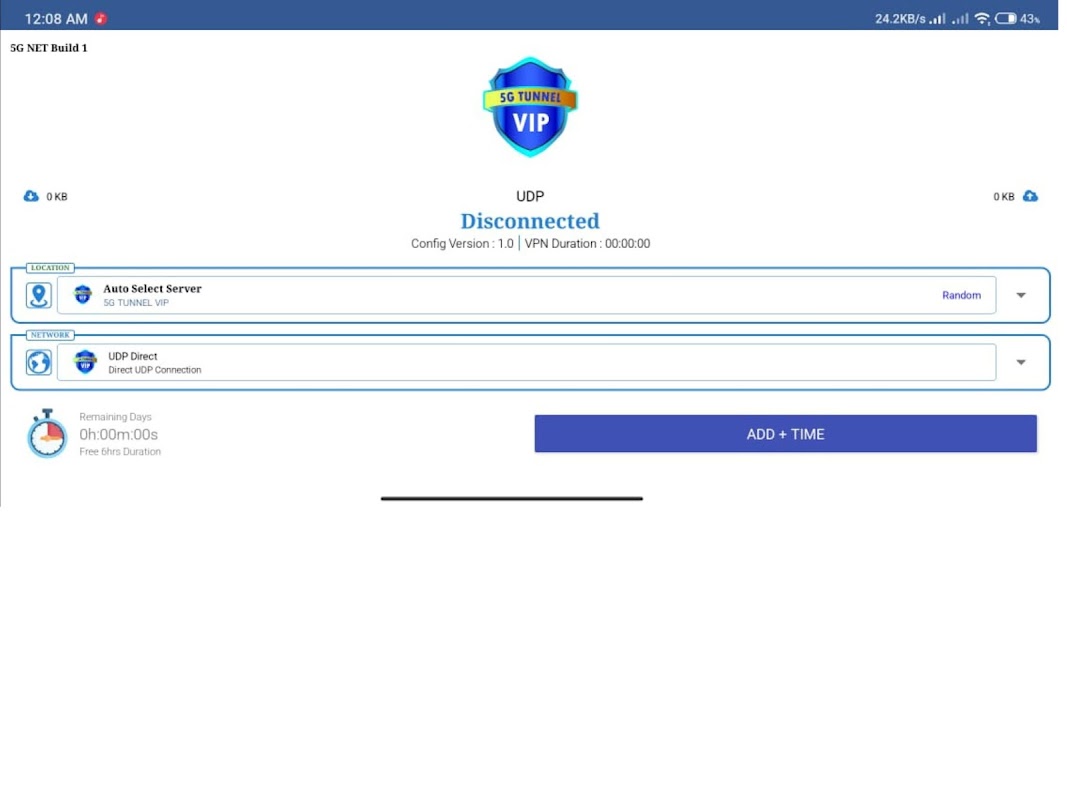Viewport: 1067px width, 800px height.
Task: Click the 0h:00m:00s remaining time value
Action: 119,437
